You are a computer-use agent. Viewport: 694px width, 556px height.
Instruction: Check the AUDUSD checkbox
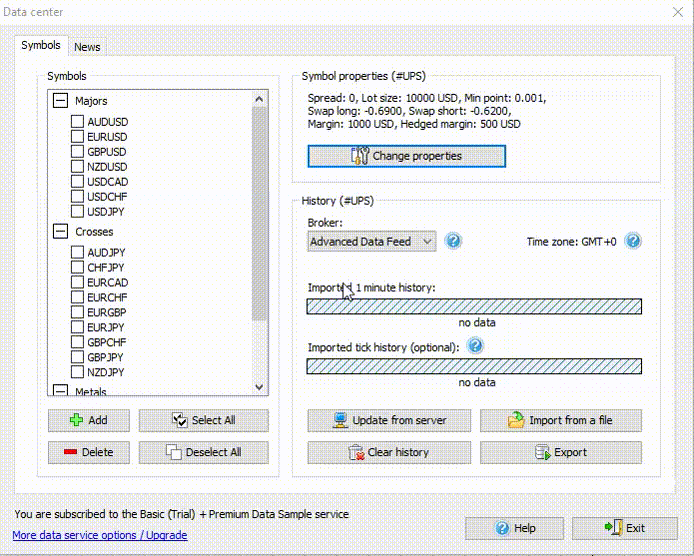[x=77, y=121]
